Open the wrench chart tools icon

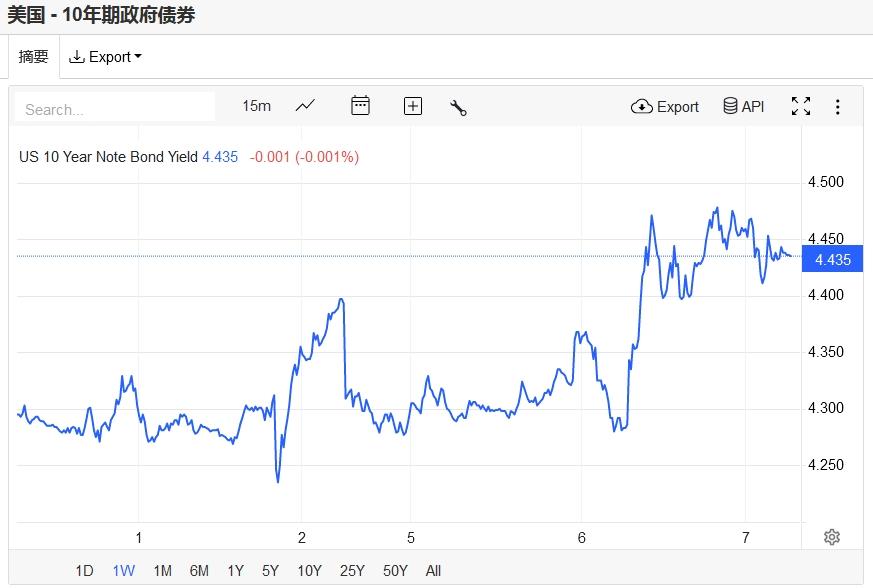[x=459, y=107]
